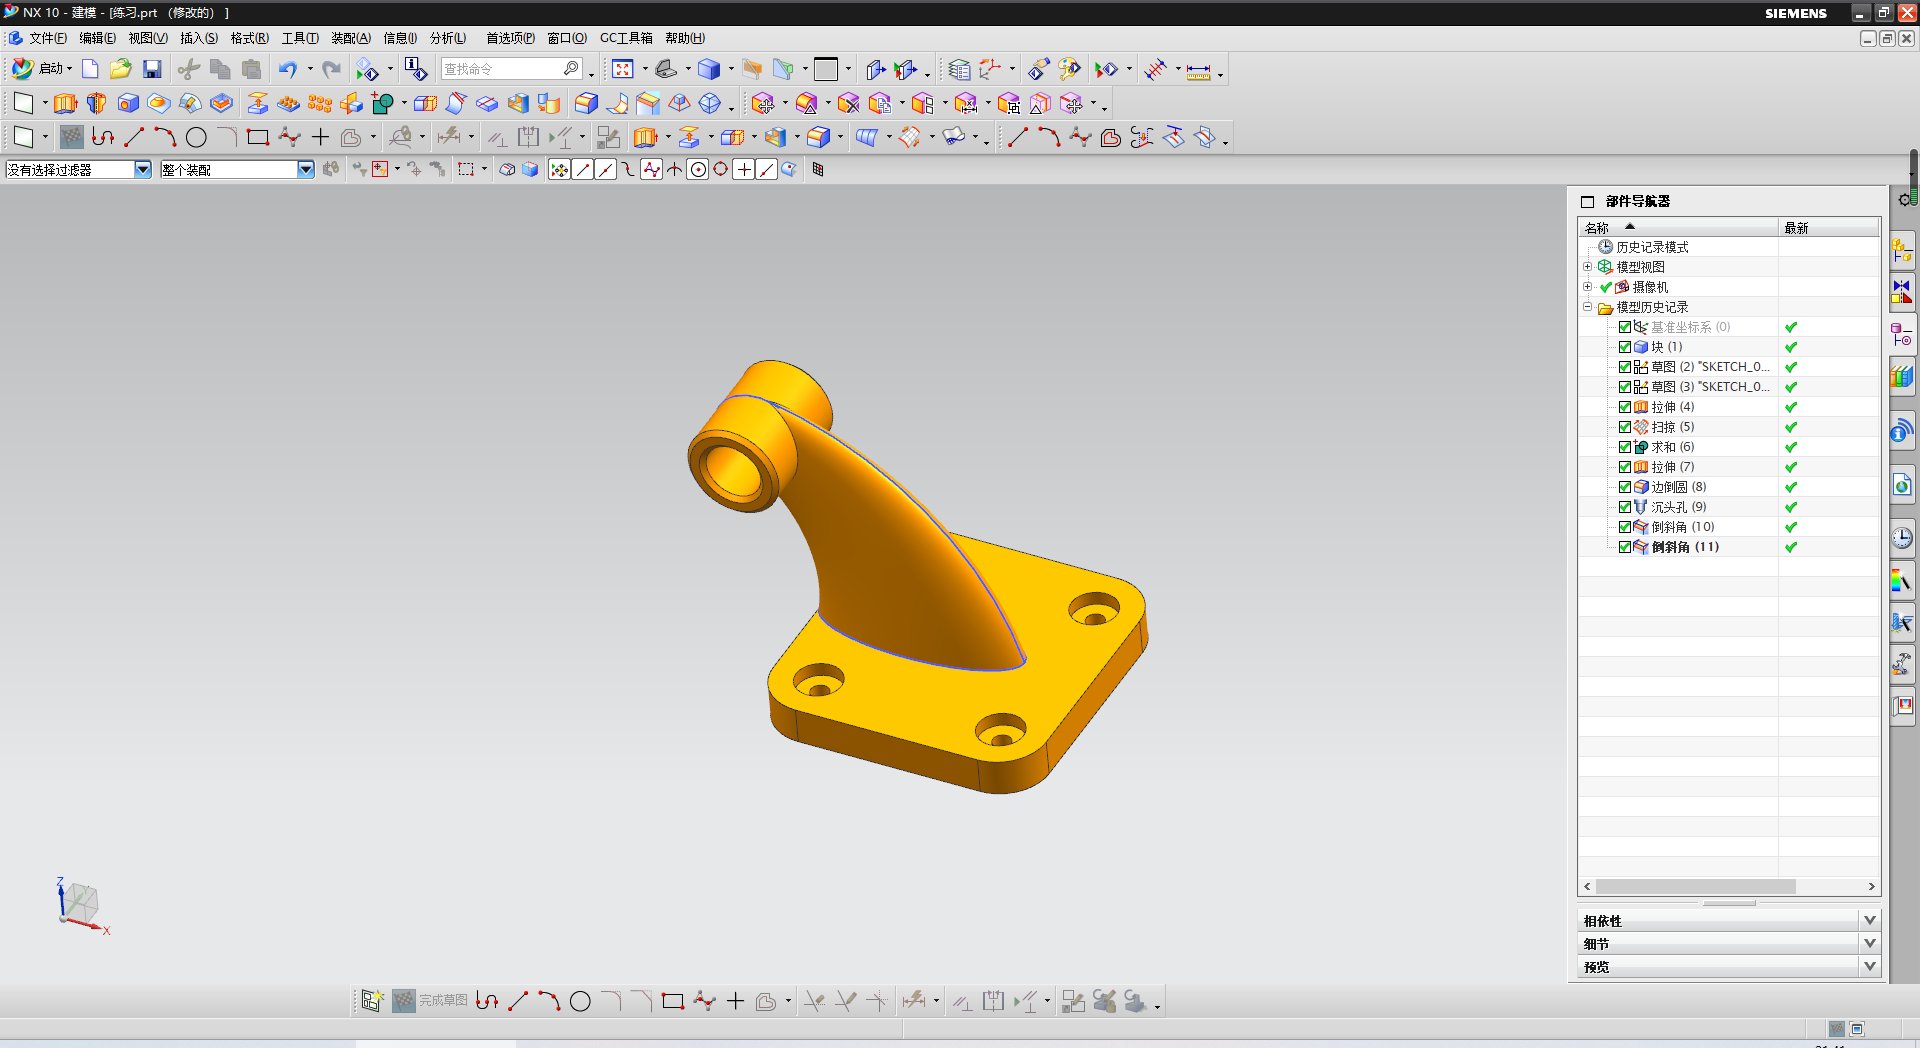Expand the 摄像机 tree node
The image size is (1920, 1048).
pos(1587,287)
